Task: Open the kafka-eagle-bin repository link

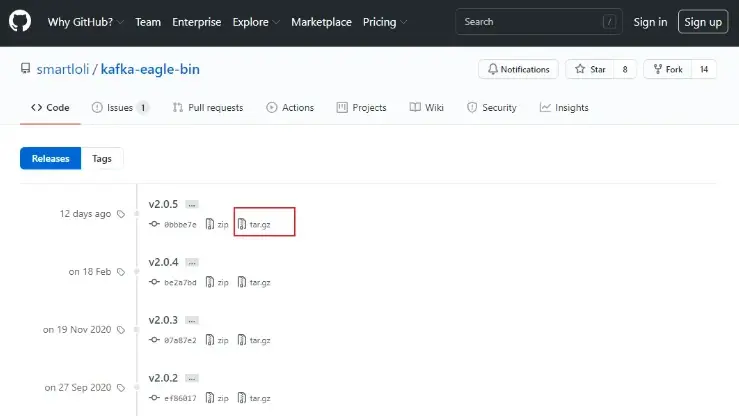Action: [x=150, y=69]
